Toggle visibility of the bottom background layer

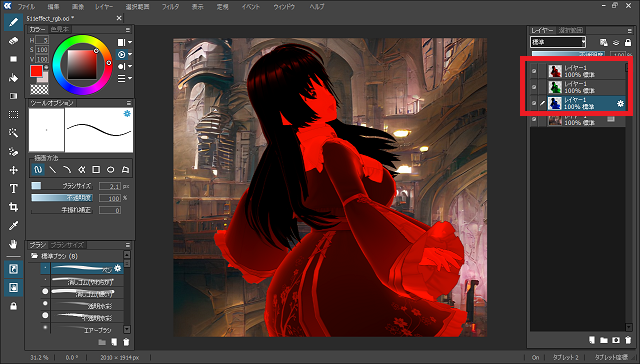point(534,119)
